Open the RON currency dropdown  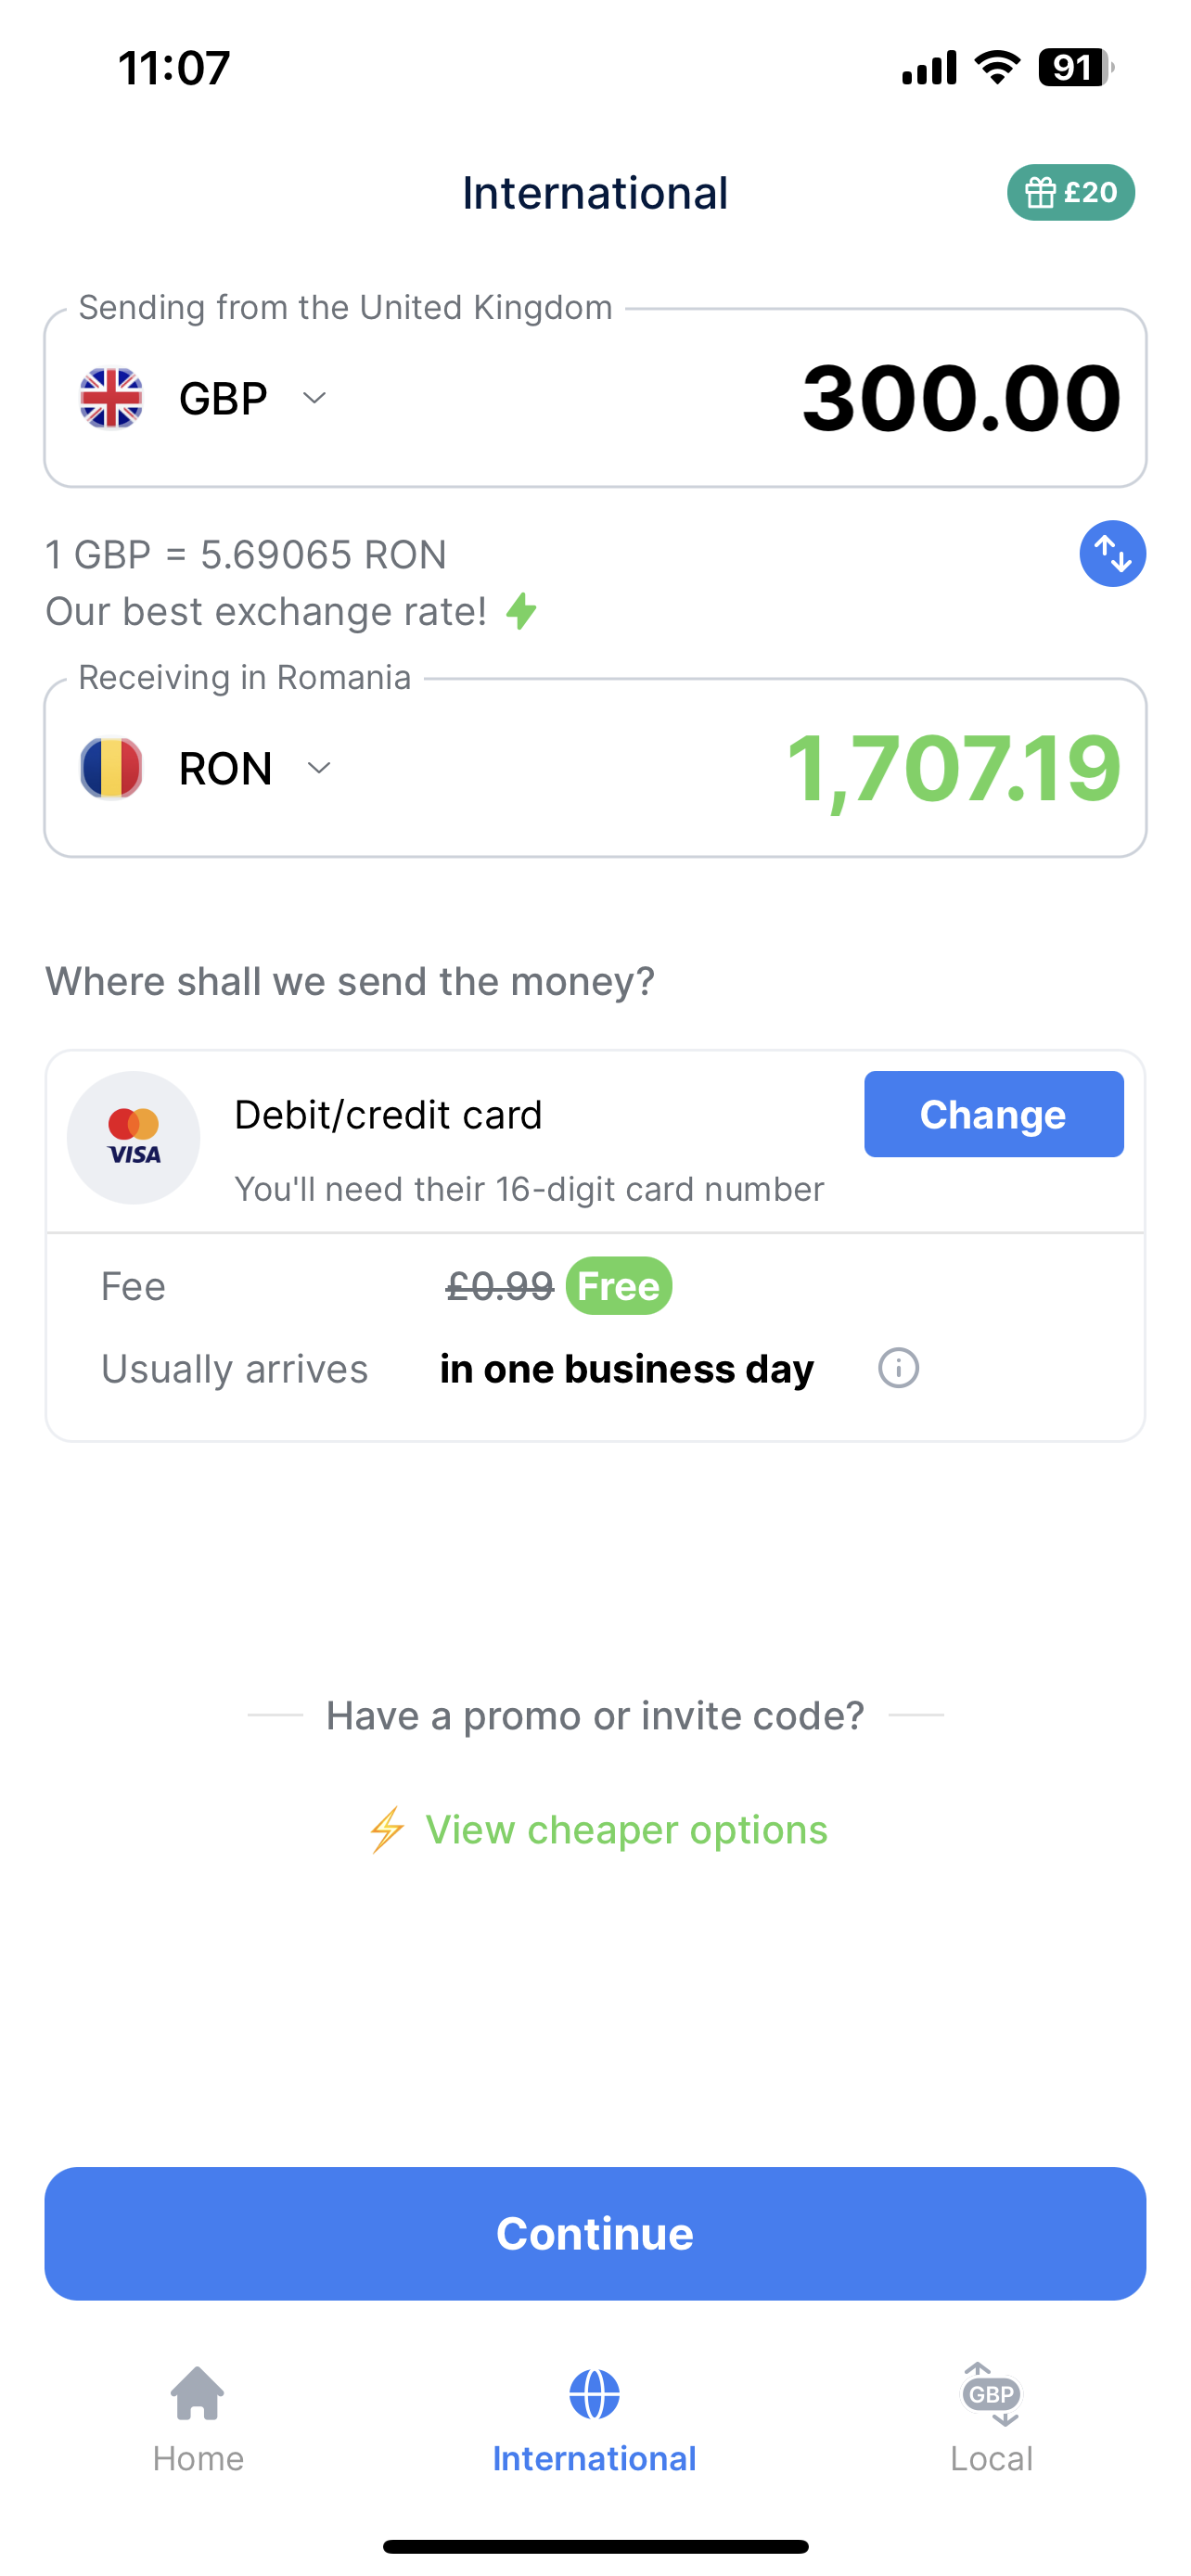coord(254,768)
